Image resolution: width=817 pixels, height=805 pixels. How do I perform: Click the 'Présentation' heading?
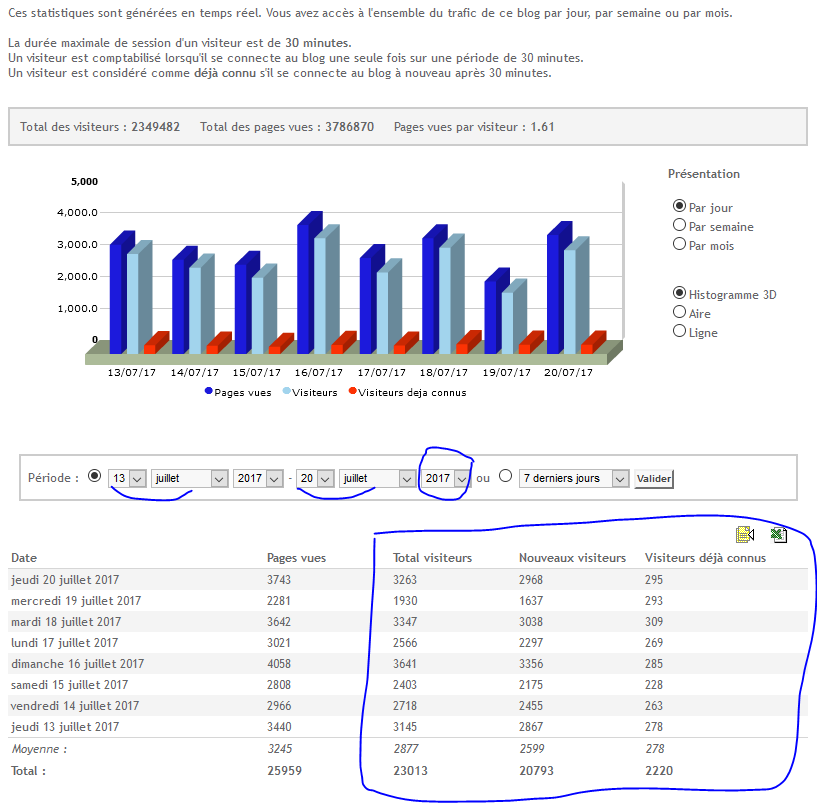click(704, 174)
